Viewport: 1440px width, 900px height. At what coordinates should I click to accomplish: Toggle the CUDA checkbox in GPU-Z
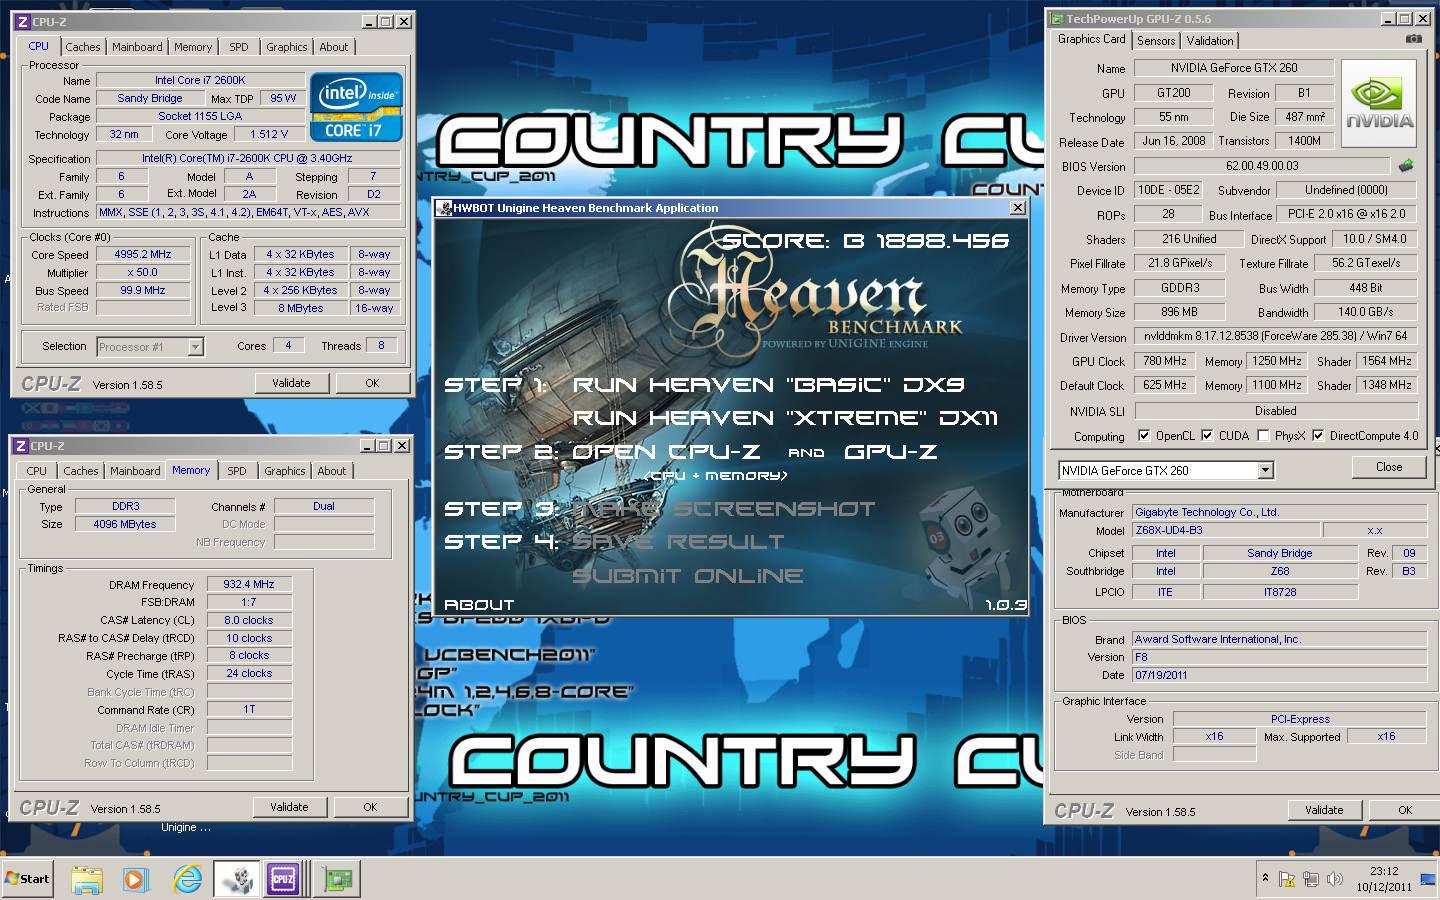(x=1207, y=436)
